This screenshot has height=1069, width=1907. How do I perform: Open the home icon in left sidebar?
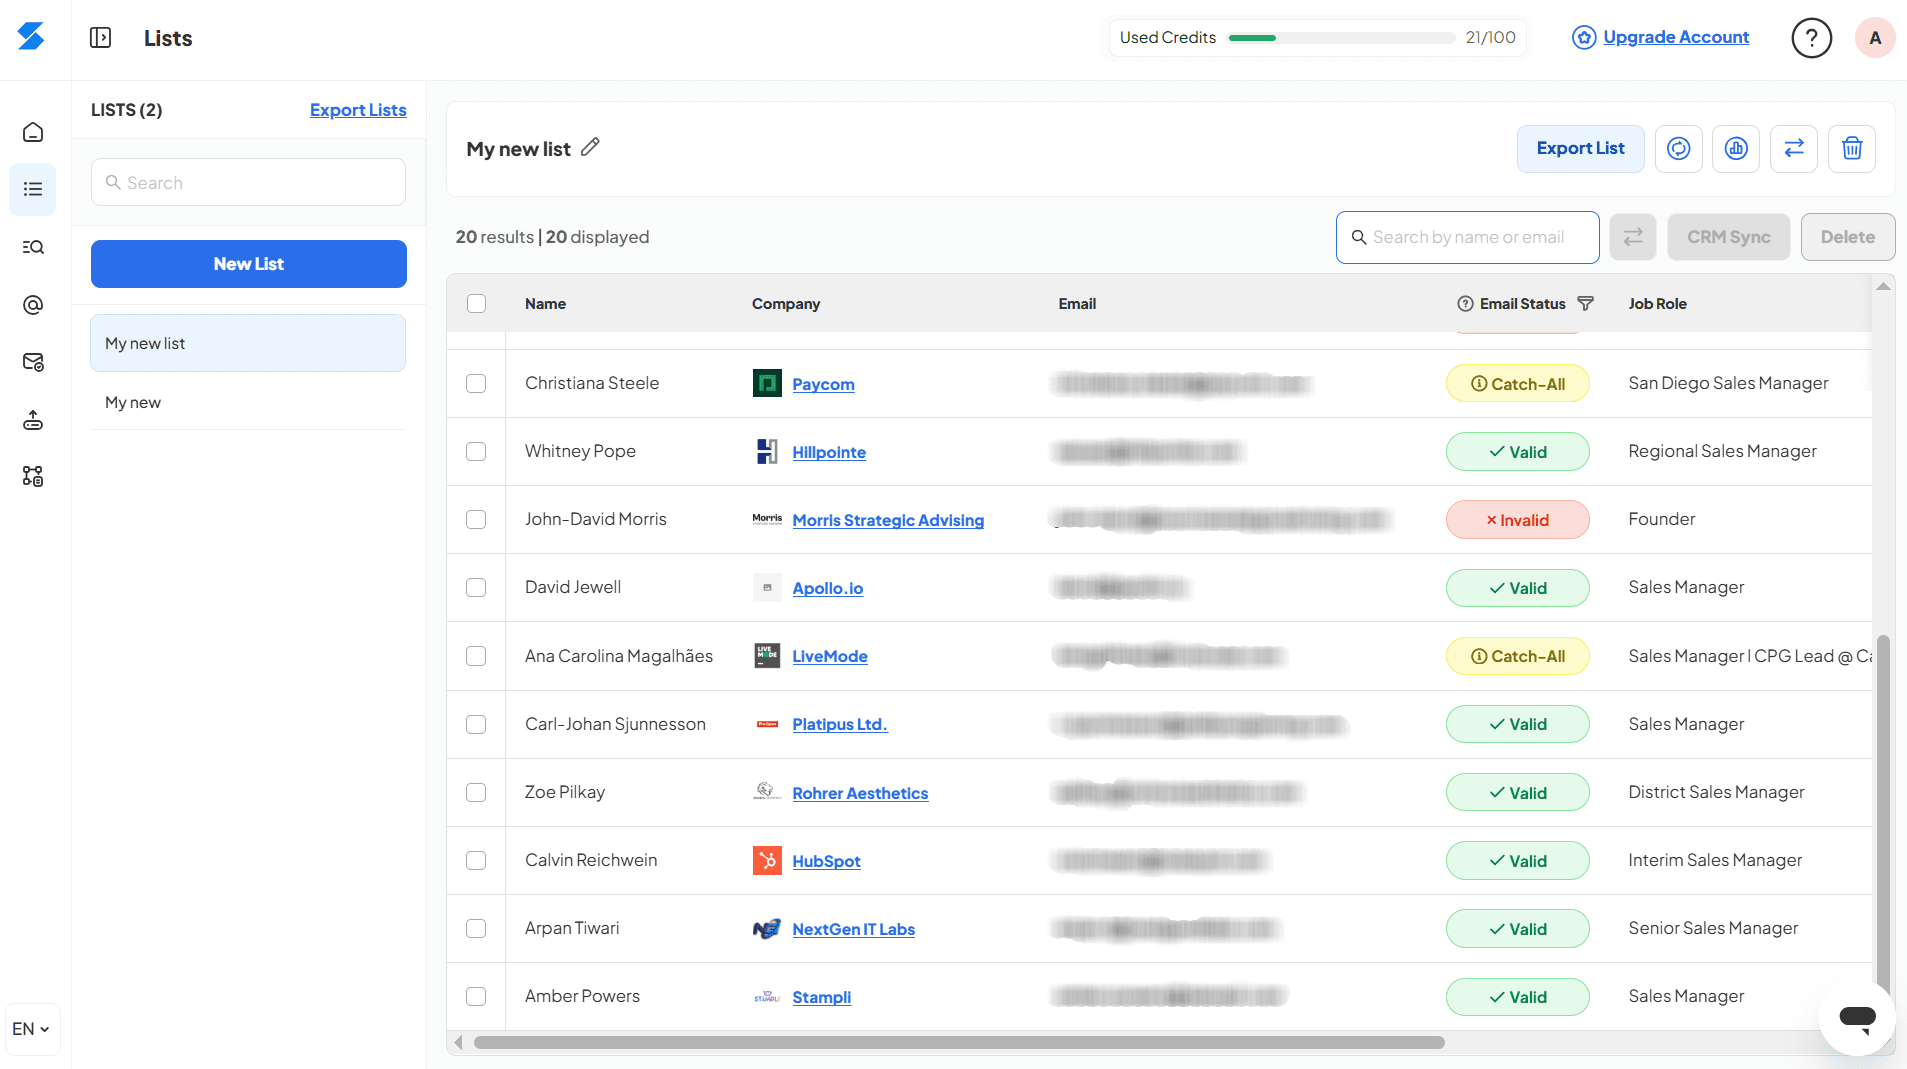33,132
